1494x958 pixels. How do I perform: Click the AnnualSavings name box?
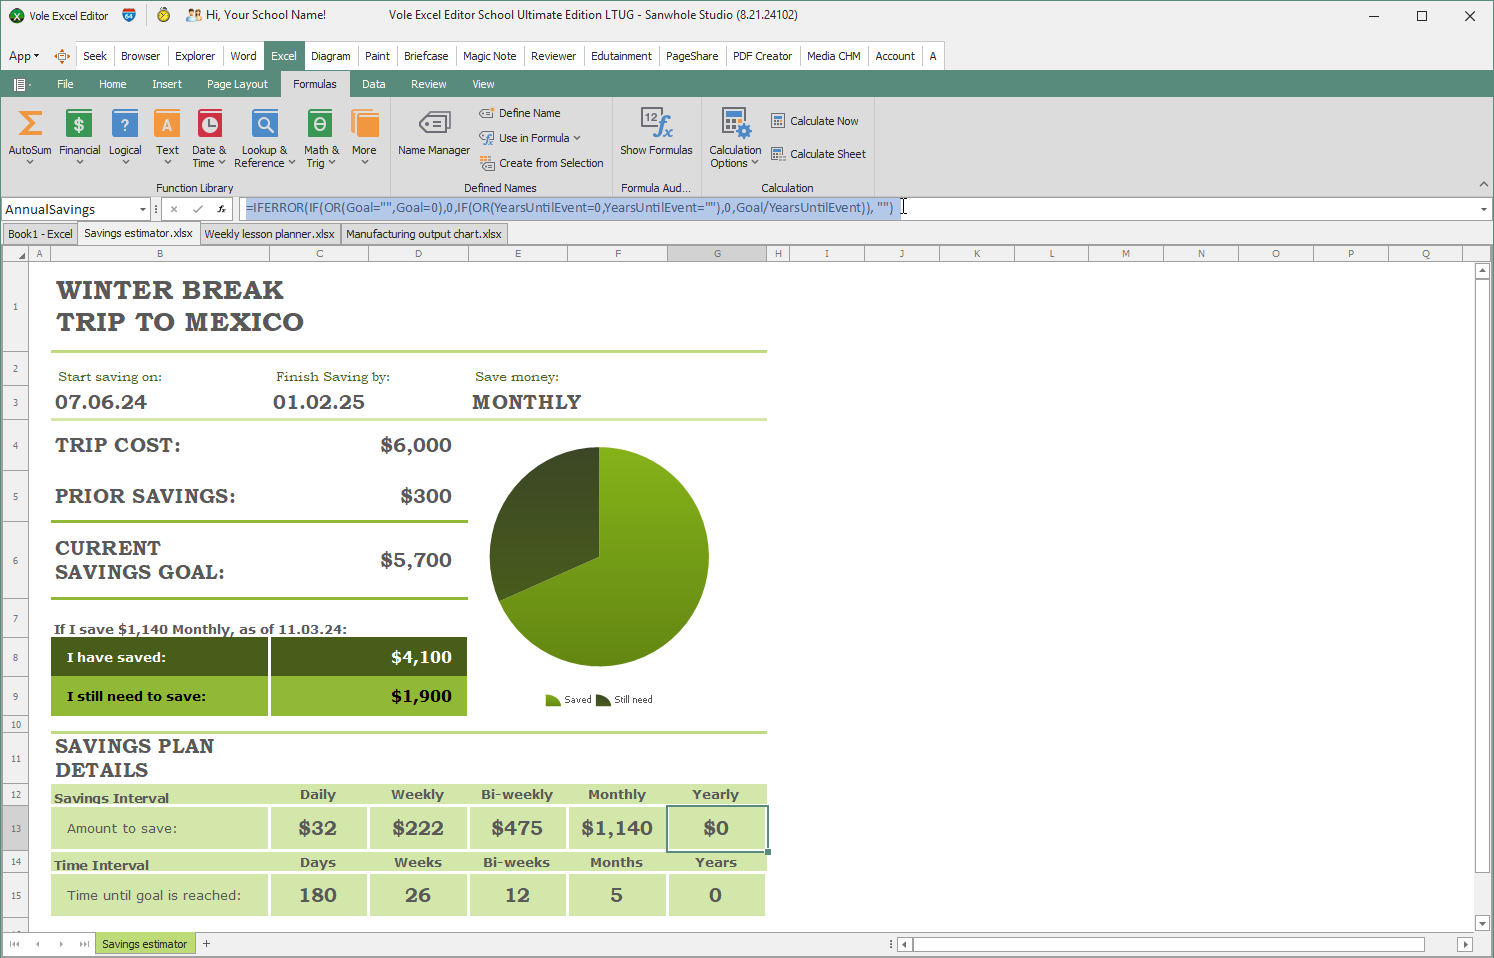click(x=70, y=209)
